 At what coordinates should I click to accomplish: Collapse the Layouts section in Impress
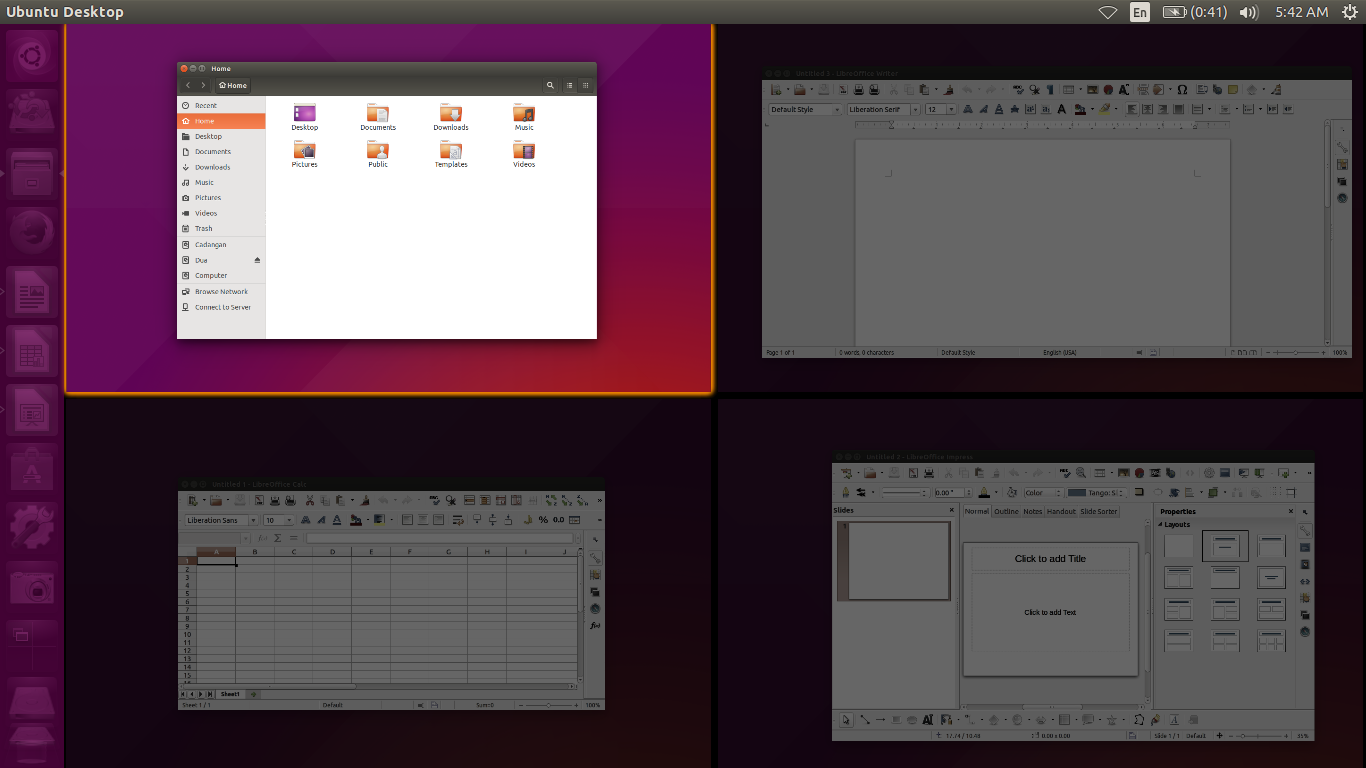click(1161, 524)
